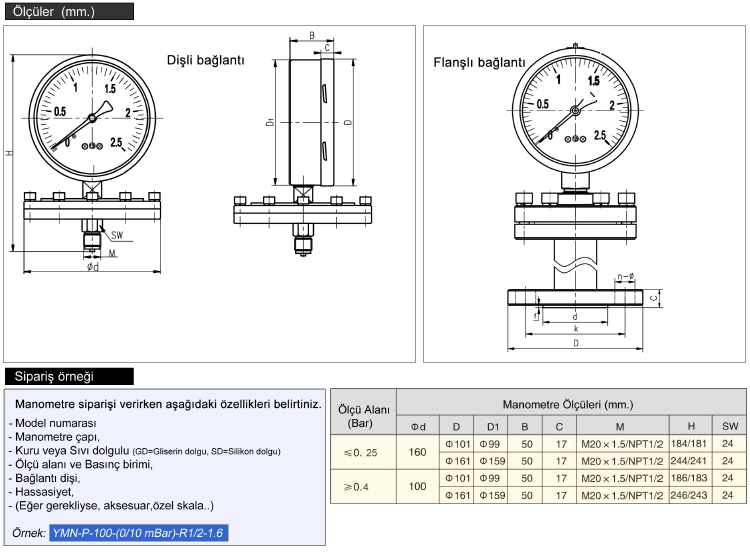Click 'GD=Gliserin dolgu, SD=Silikon dolgu' note
The image size is (750, 554).
pyautogui.click(x=206, y=451)
